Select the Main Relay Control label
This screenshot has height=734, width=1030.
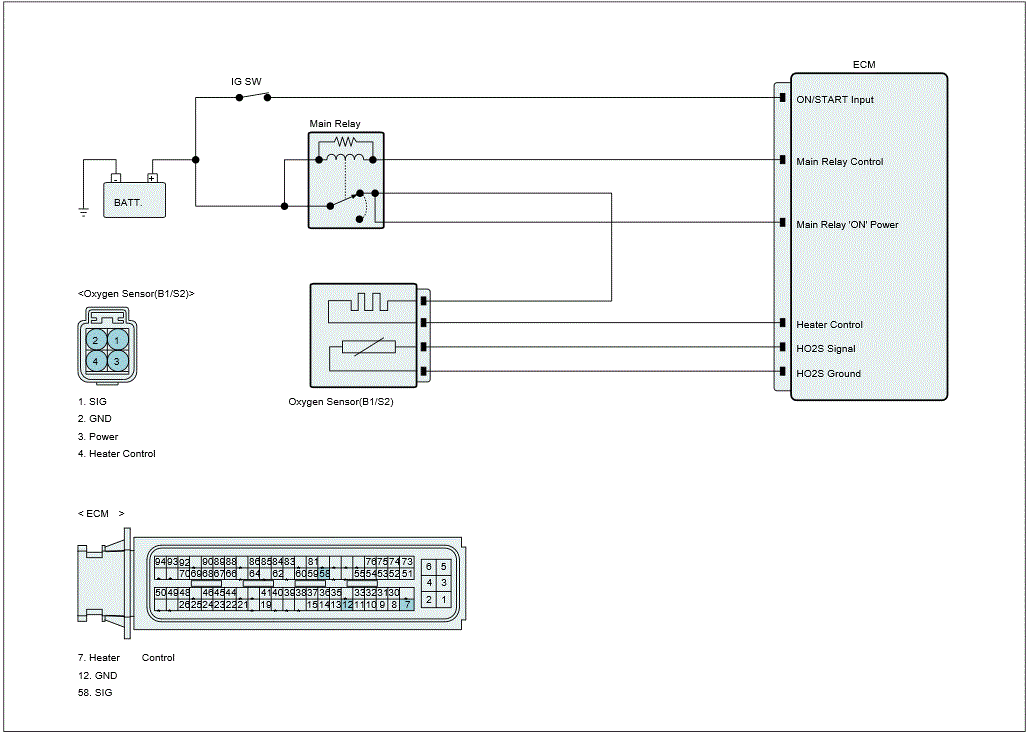(x=839, y=162)
